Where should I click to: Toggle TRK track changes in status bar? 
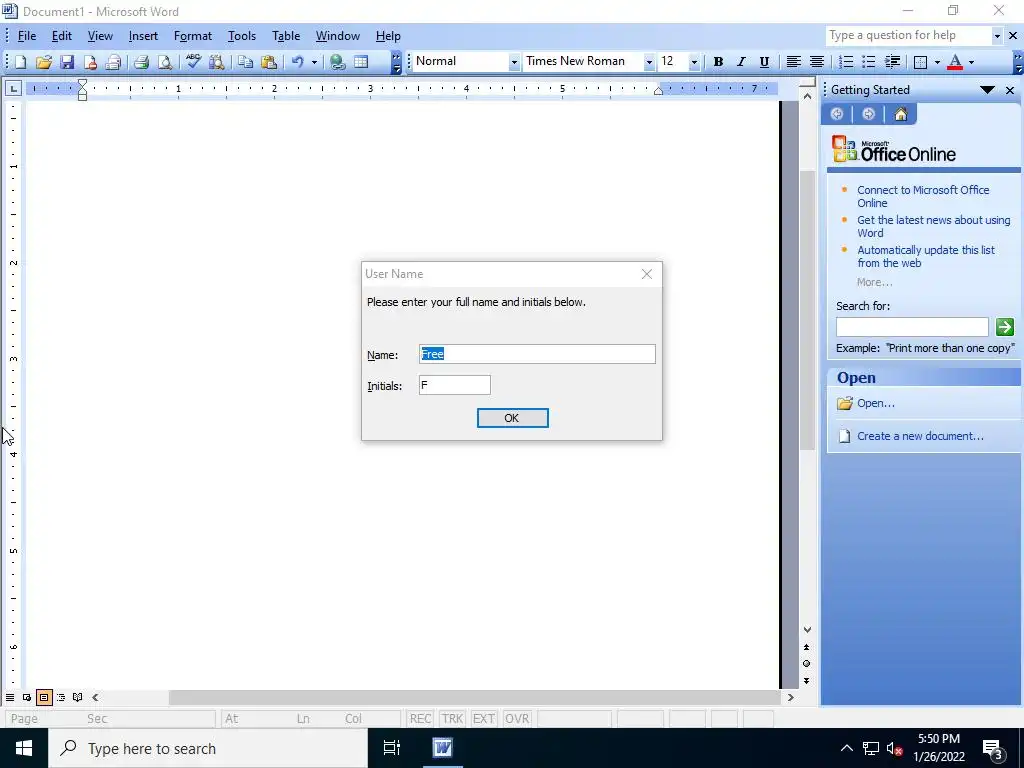click(x=452, y=718)
